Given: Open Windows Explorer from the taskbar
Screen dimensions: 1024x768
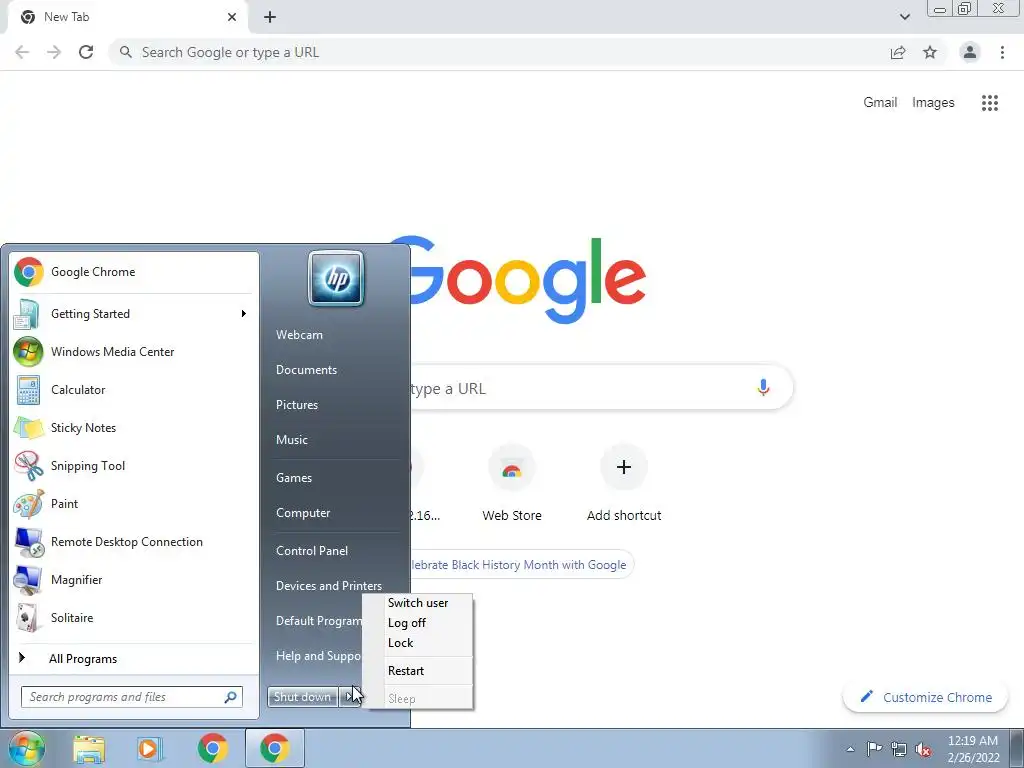Looking at the screenshot, I should click(x=89, y=748).
